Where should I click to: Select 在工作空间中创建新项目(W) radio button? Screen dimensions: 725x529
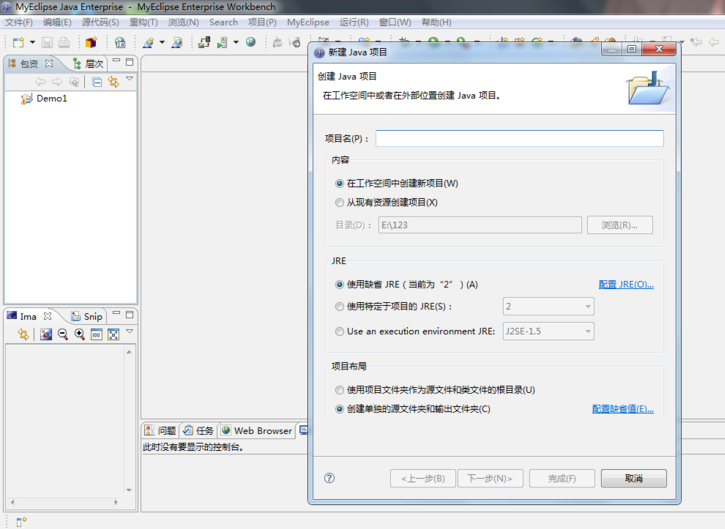tap(339, 184)
